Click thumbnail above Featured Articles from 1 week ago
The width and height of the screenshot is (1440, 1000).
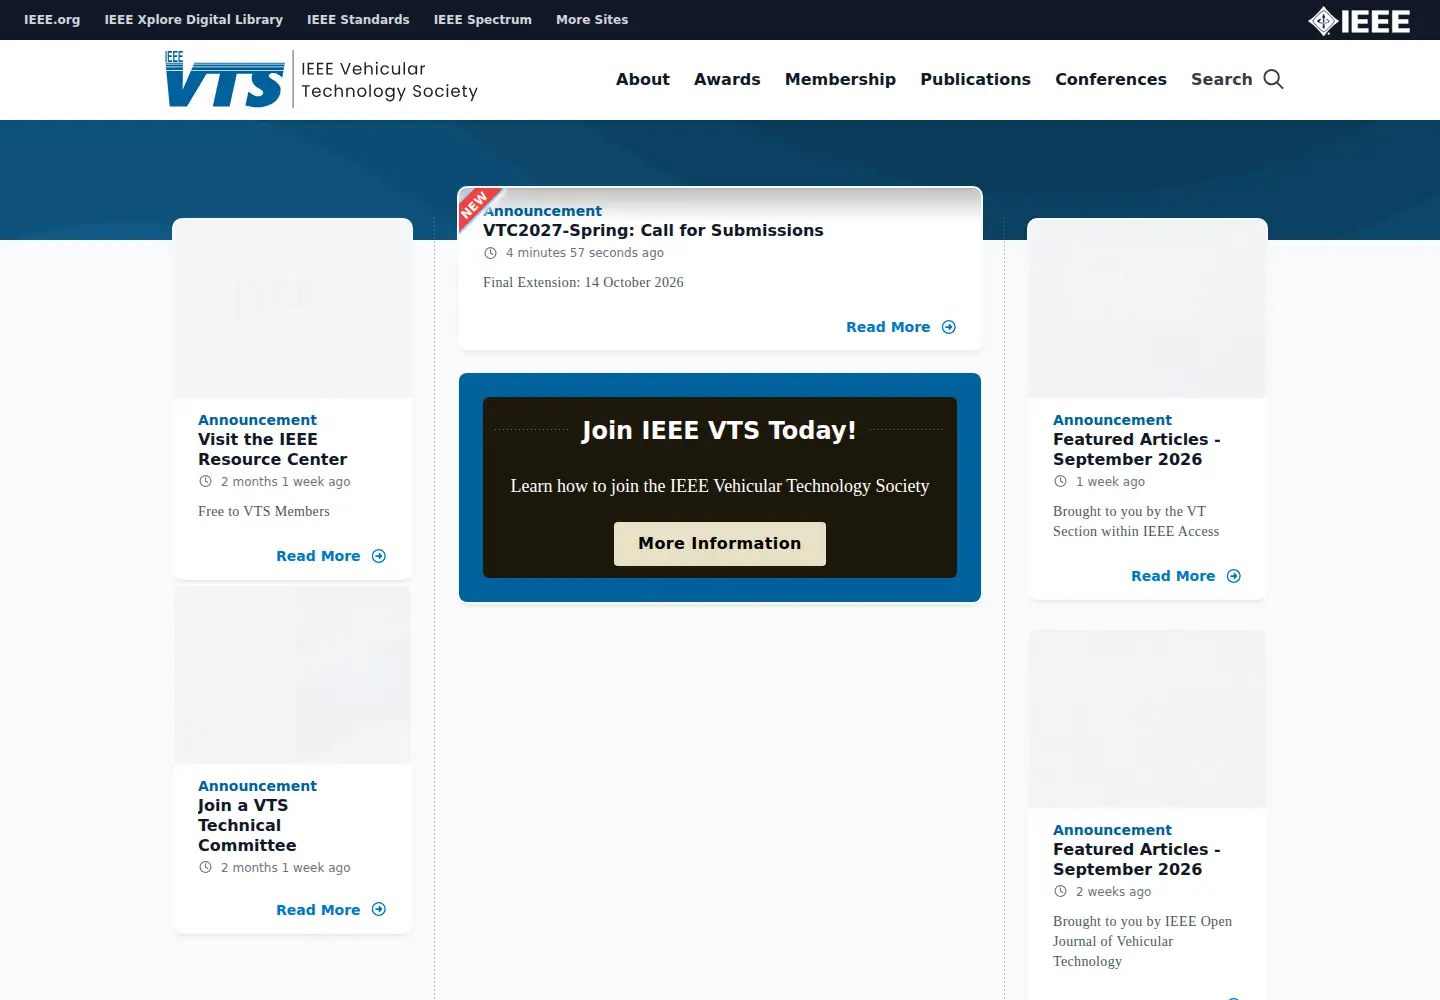coord(1147,309)
